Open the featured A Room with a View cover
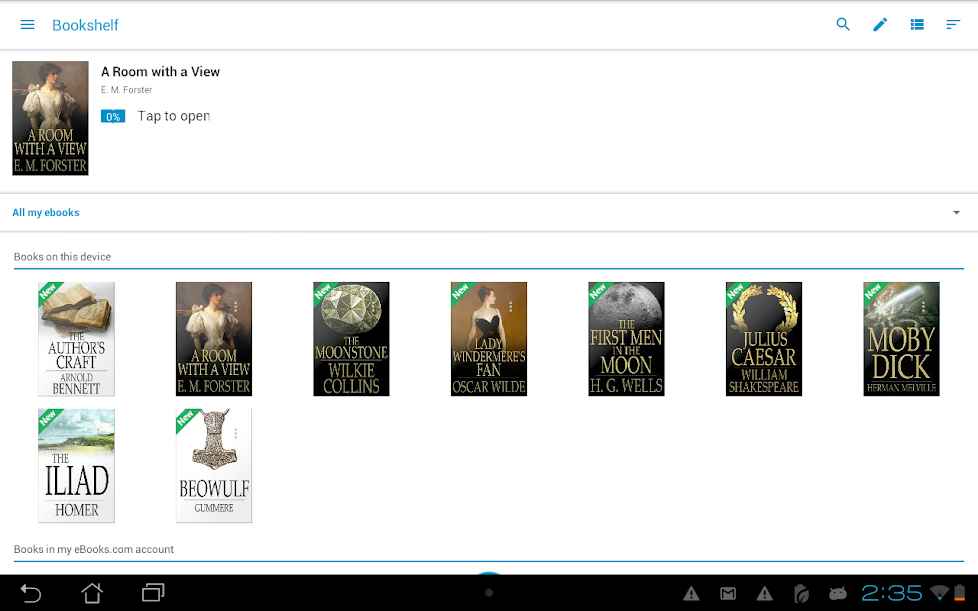The width and height of the screenshot is (978, 611). [51, 118]
